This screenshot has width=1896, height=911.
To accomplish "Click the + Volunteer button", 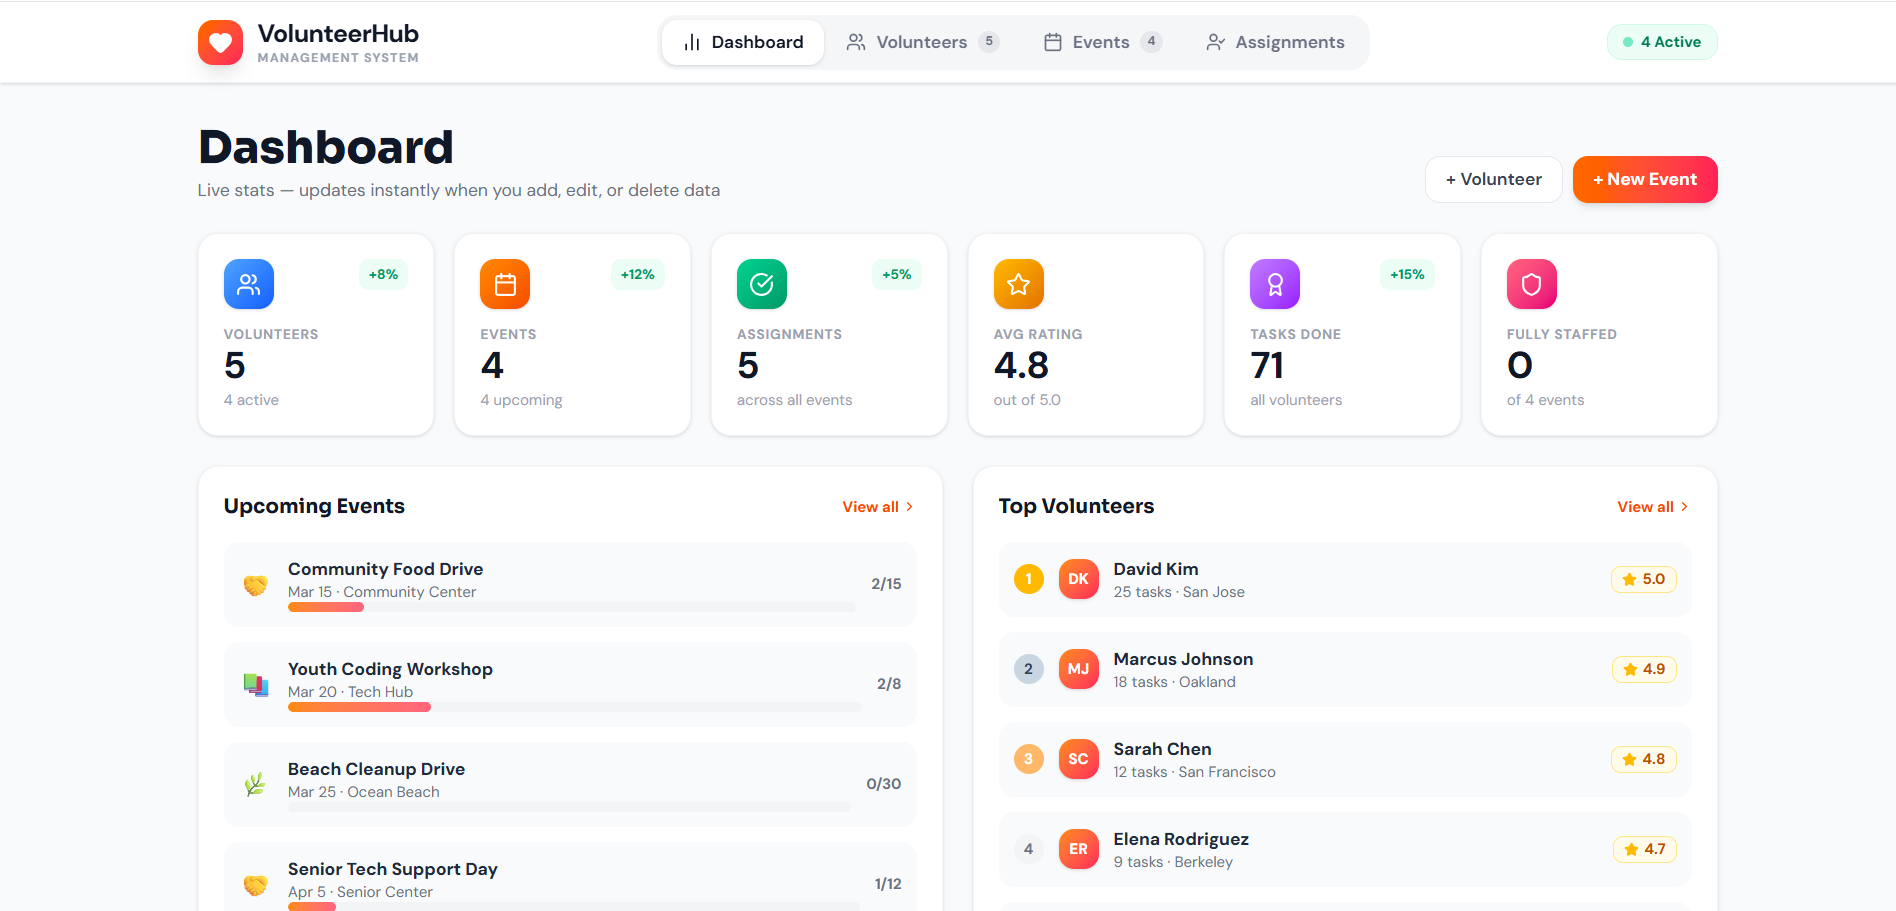I will 1493,180.
